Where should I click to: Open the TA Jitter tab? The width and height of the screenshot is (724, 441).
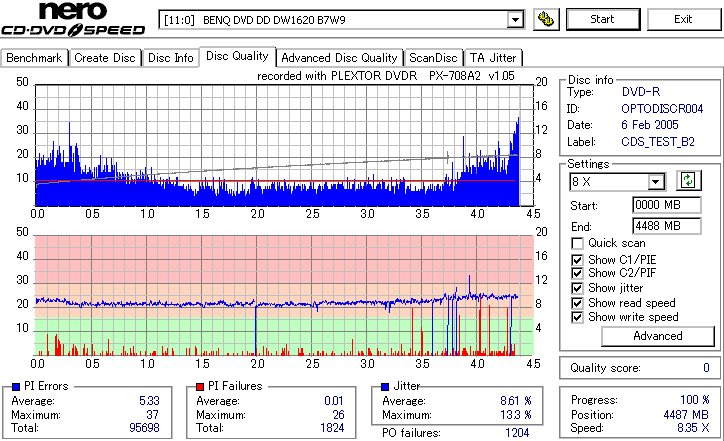click(493, 58)
